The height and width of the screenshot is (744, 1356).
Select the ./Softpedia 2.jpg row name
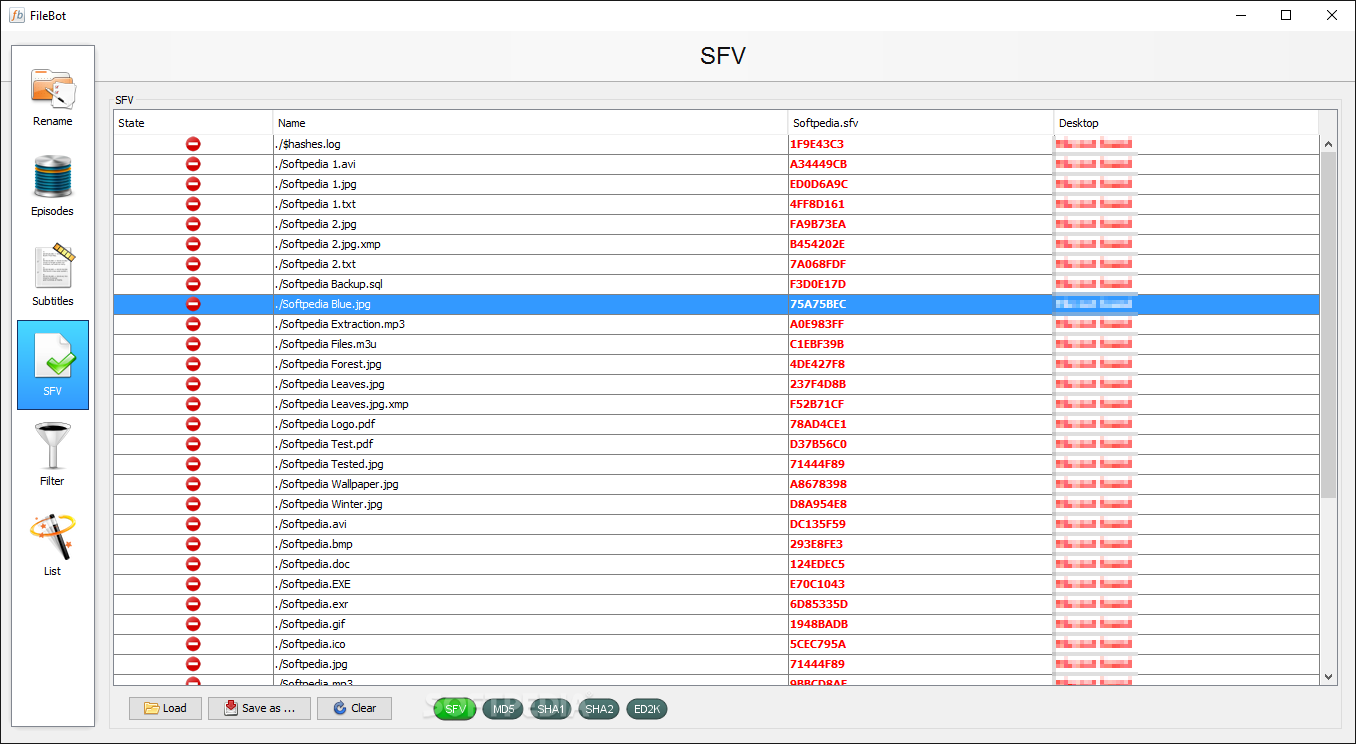point(315,224)
